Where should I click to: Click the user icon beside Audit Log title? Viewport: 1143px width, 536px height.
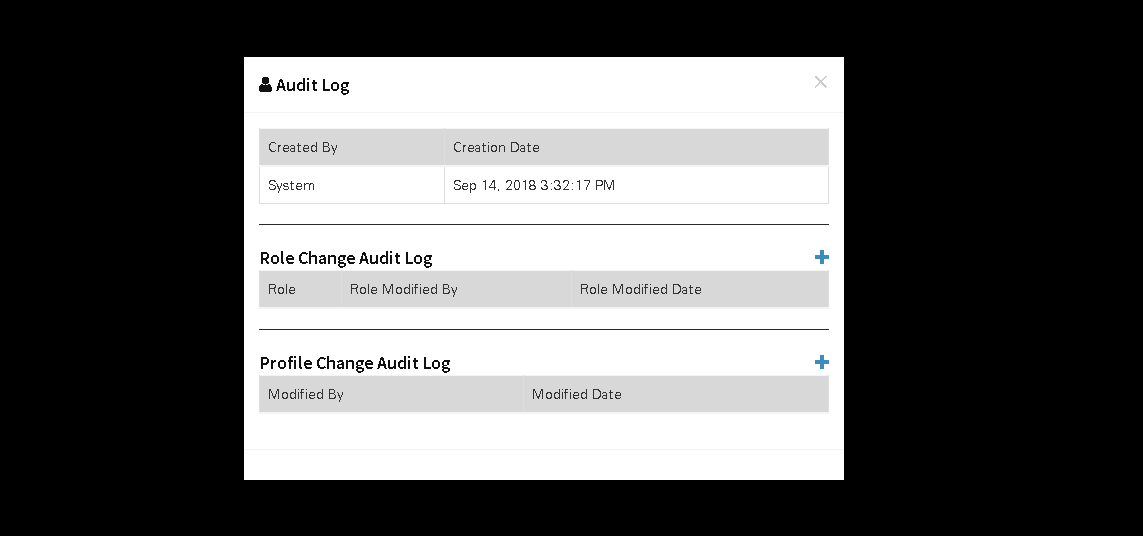pos(265,85)
